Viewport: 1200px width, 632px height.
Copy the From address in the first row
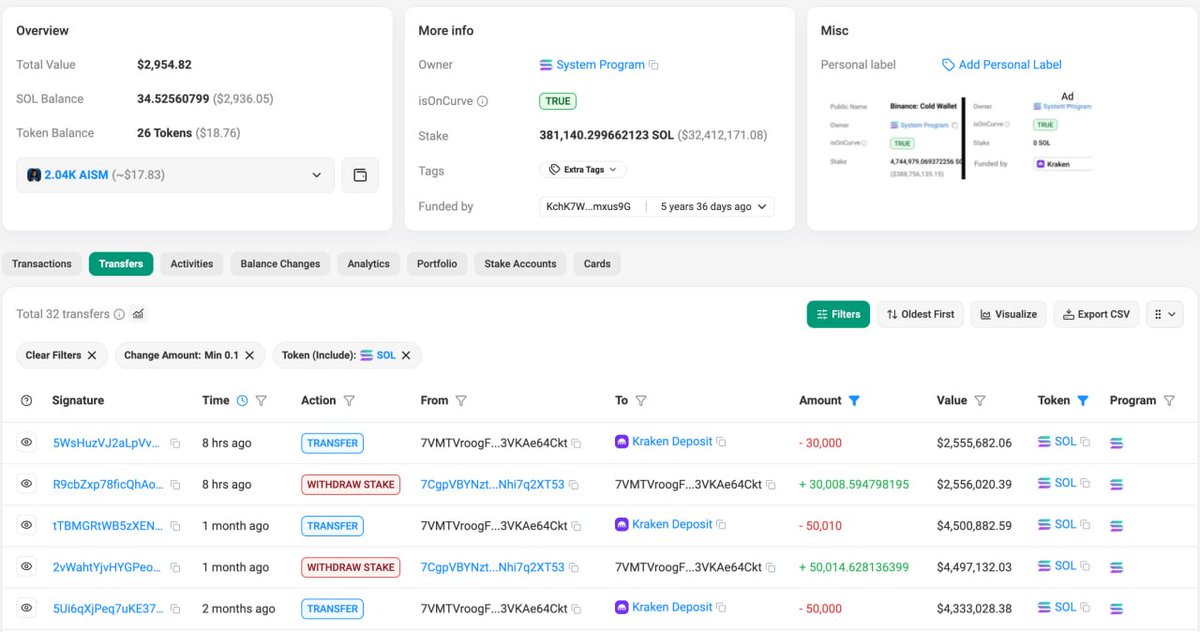[x=576, y=443]
